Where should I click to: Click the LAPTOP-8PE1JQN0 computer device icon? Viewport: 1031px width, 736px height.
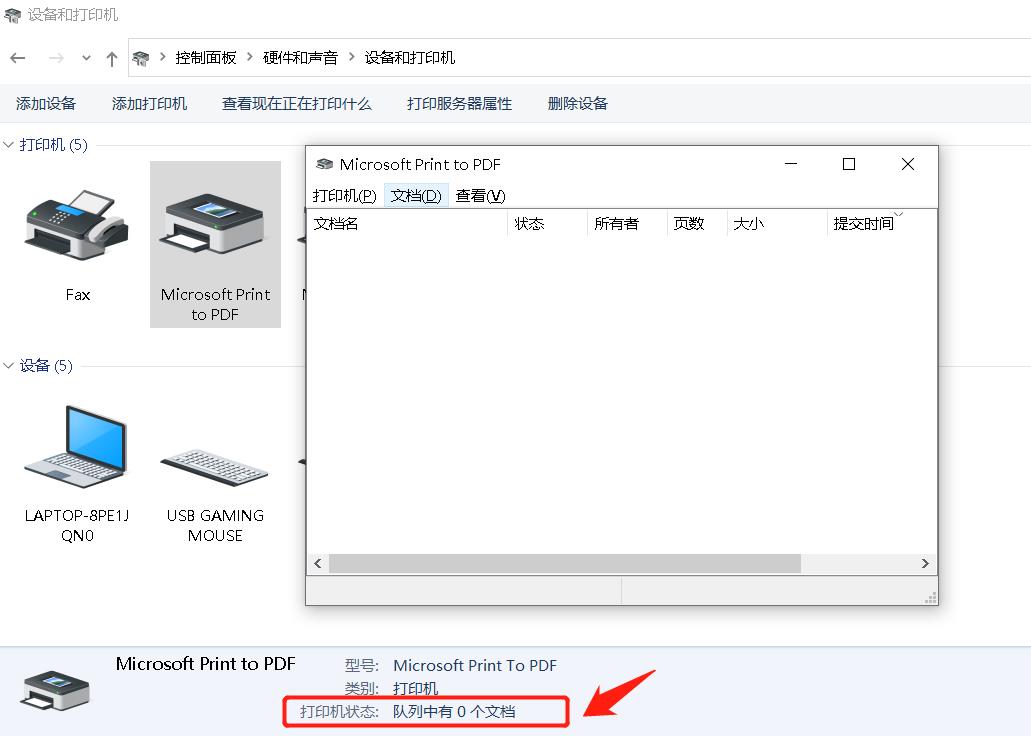pos(75,445)
